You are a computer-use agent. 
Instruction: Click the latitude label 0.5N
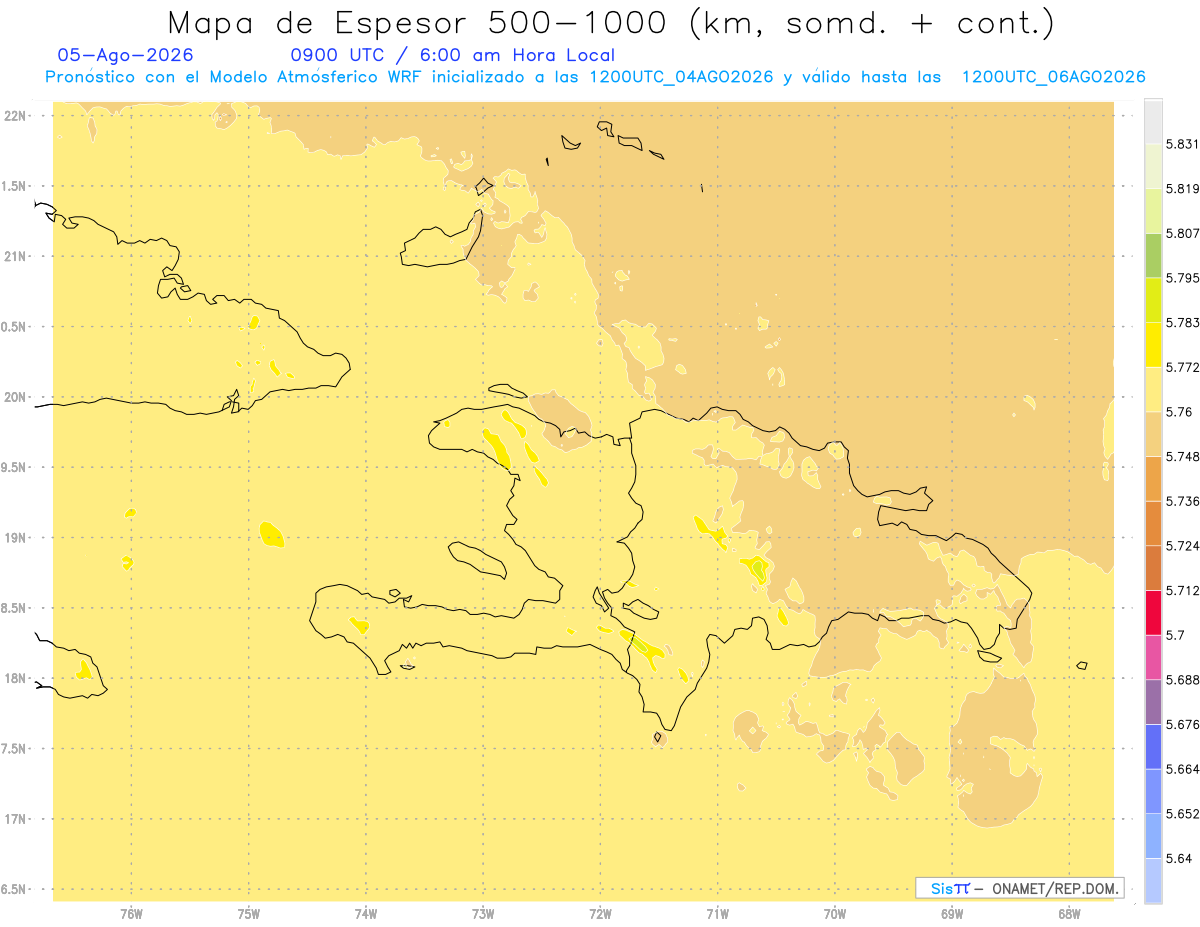[x=13, y=327]
